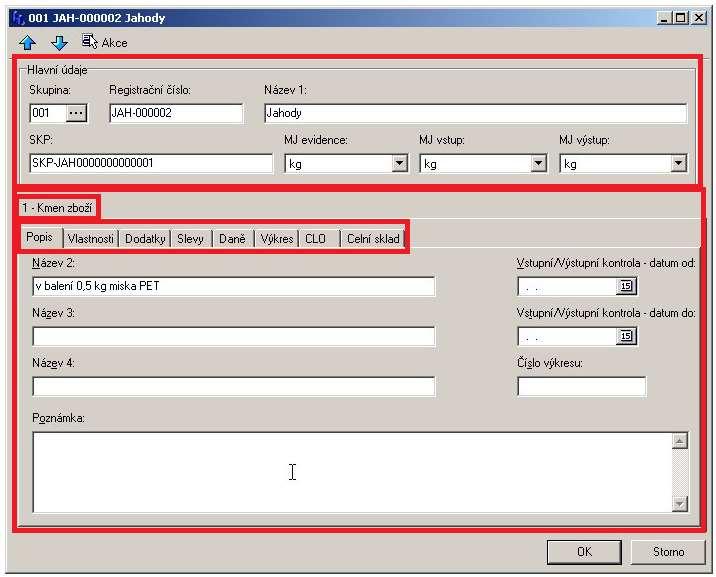This screenshot has height=577, width=716.
Task: Open the Akce actions menu
Action: [105, 42]
